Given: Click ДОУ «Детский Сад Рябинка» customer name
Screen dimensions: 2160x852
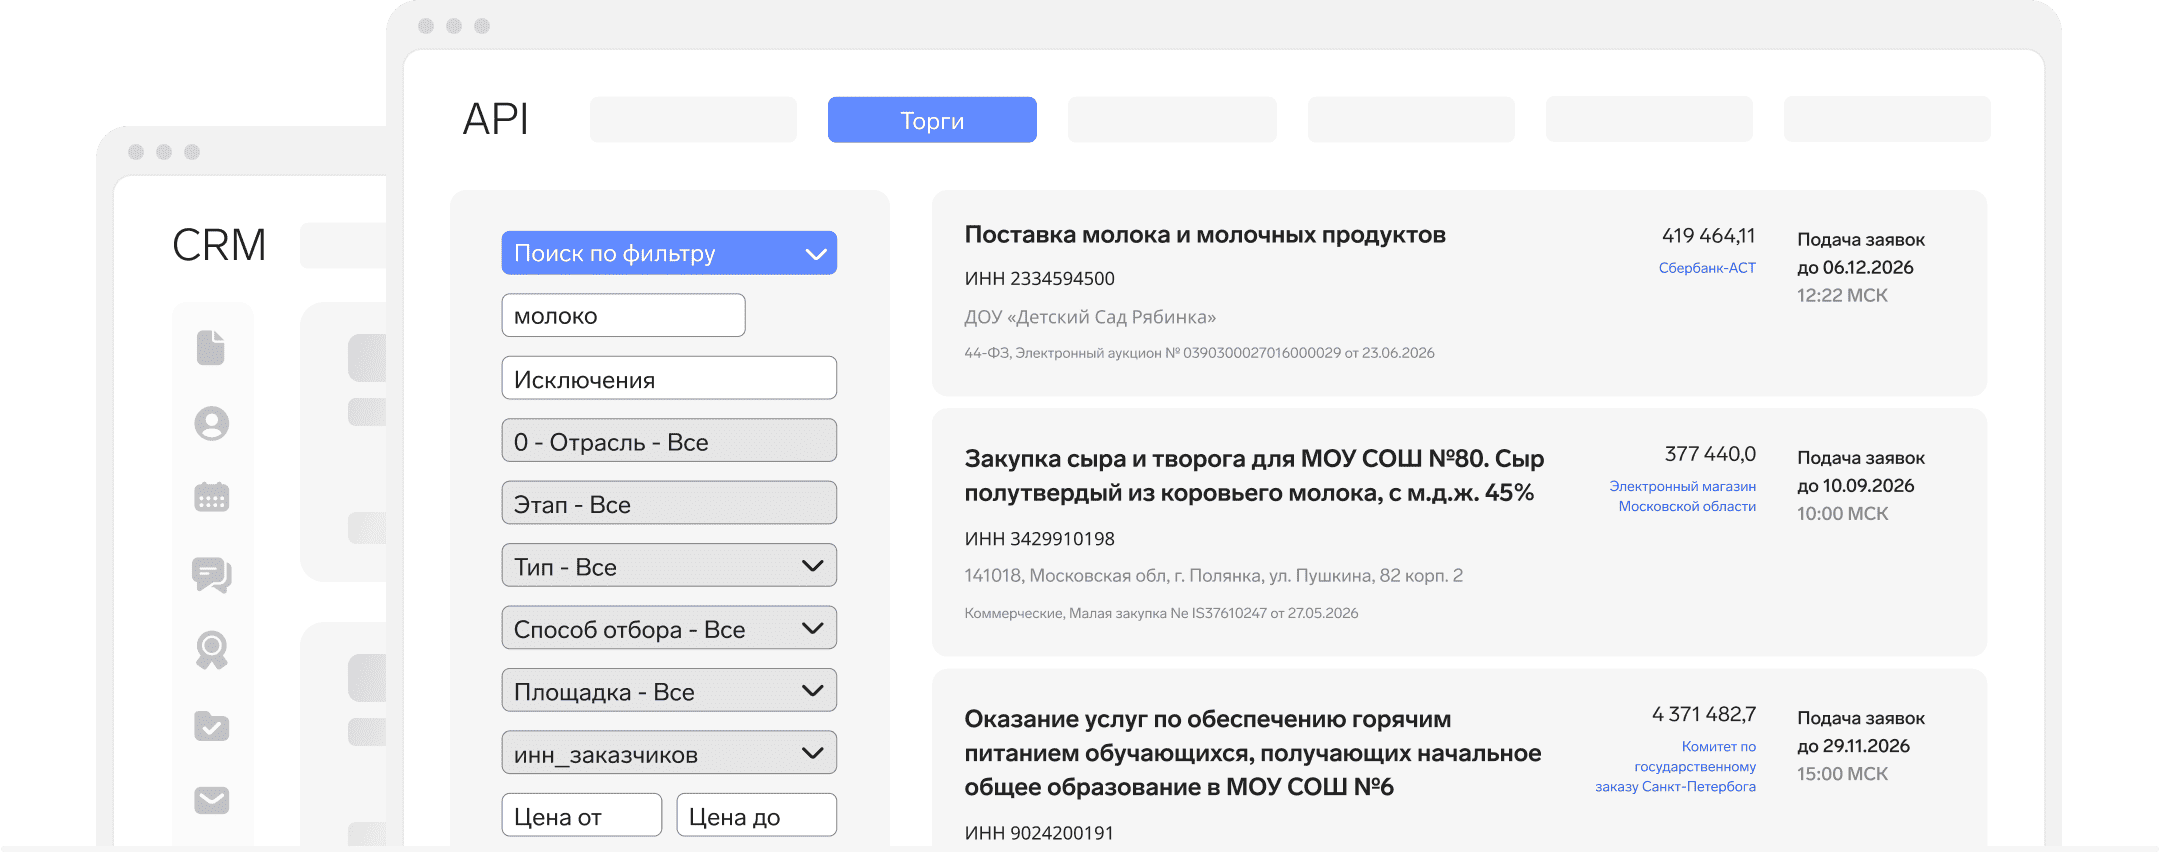Looking at the screenshot, I should (1090, 317).
